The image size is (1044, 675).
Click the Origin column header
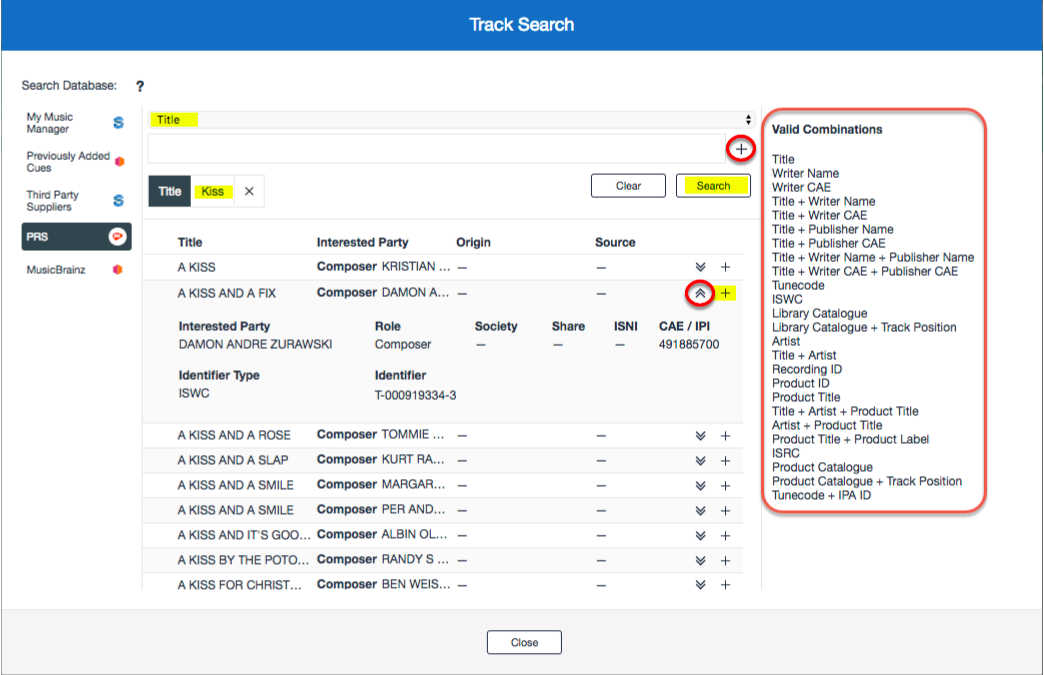click(x=473, y=242)
